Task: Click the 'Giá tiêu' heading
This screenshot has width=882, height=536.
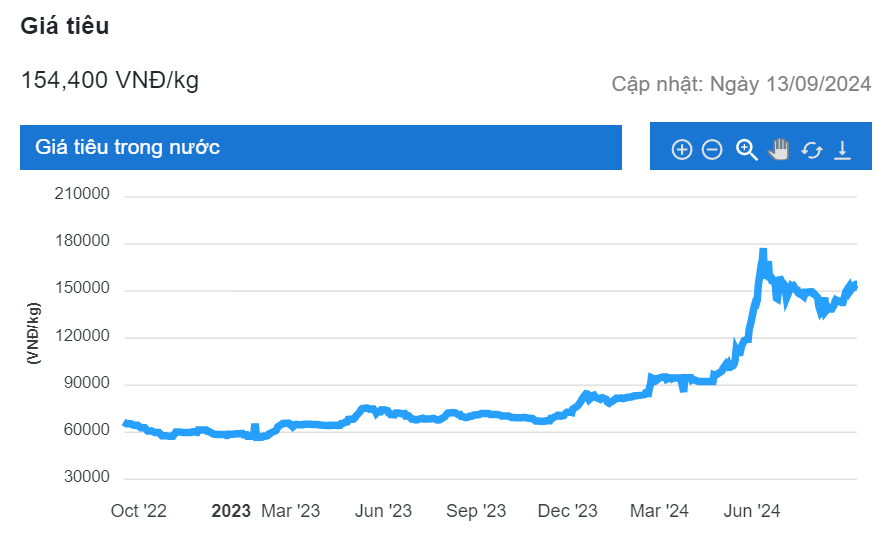Action: [65, 27]
